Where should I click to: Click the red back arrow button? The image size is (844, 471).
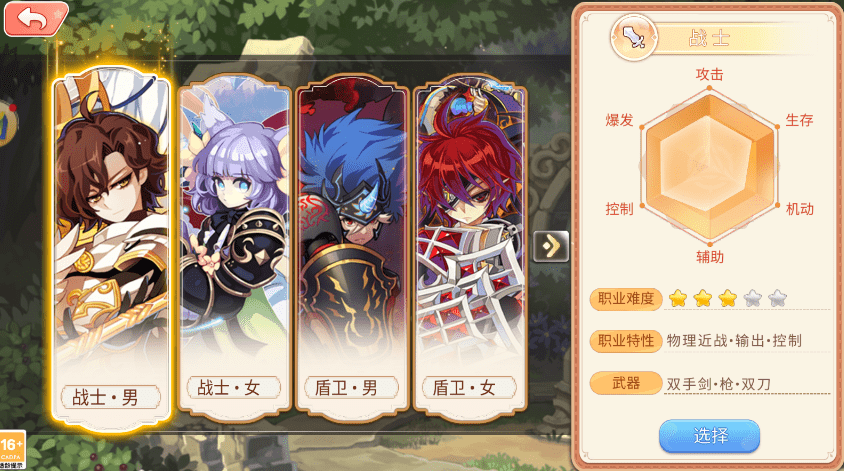[x=36, y=19]
